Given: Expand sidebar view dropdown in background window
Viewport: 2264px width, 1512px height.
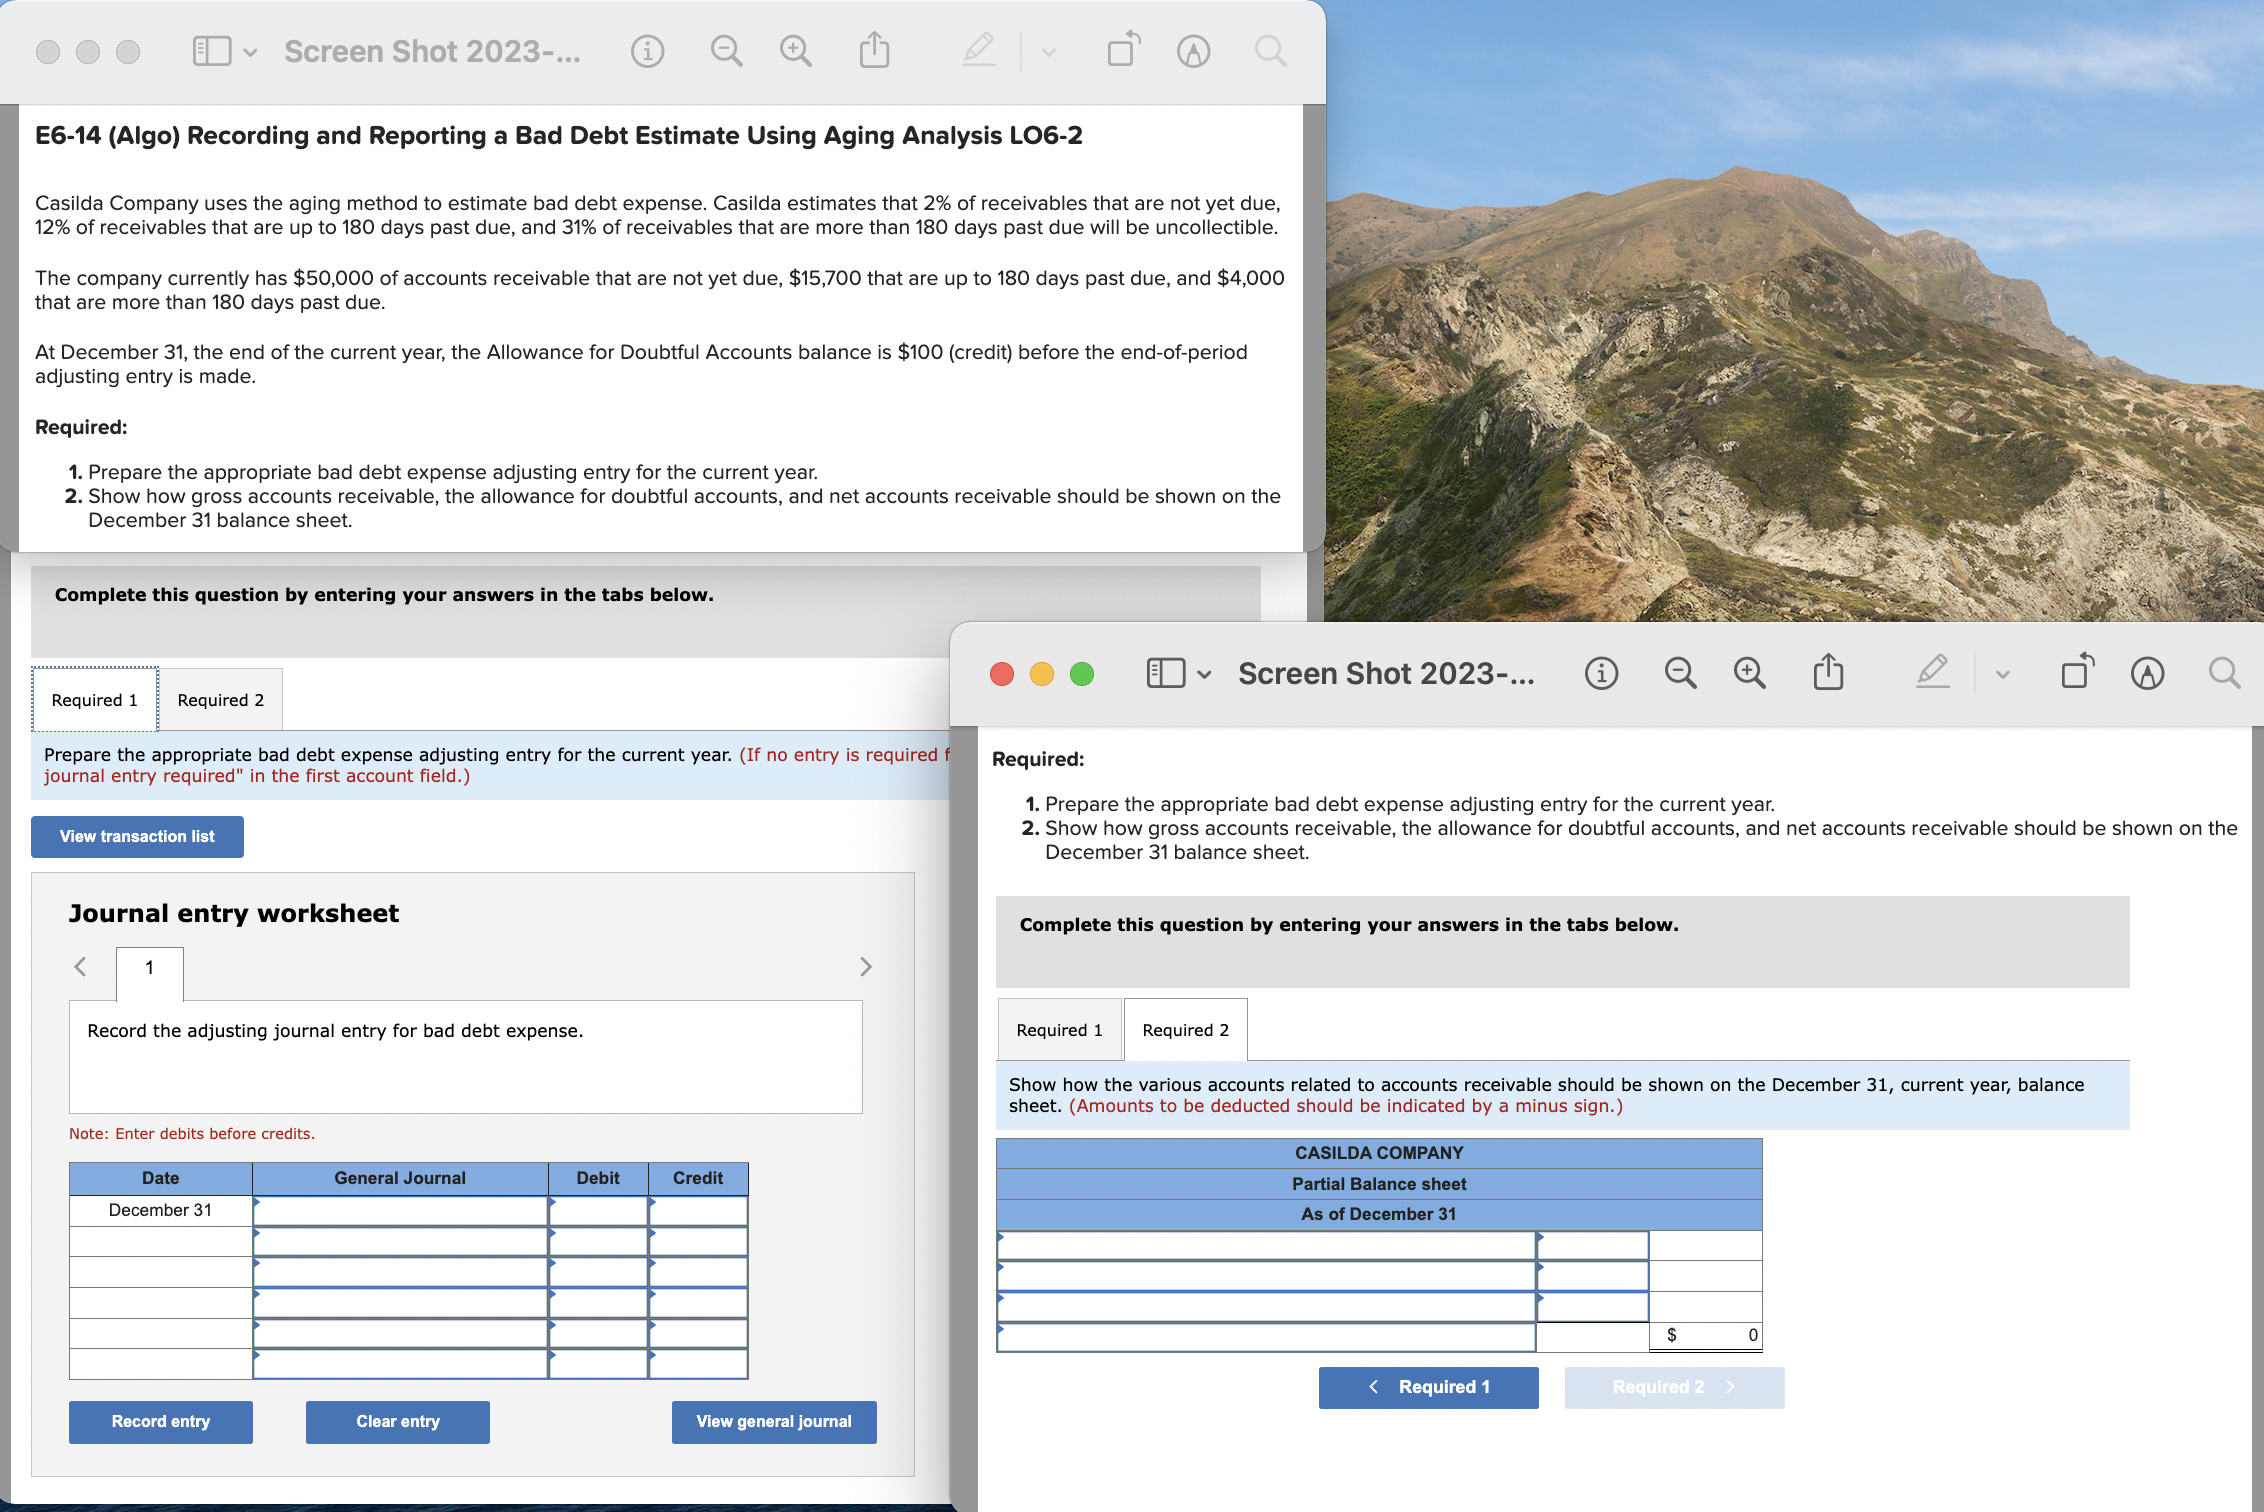Looking at the screenshot, I should click(250, 52).
